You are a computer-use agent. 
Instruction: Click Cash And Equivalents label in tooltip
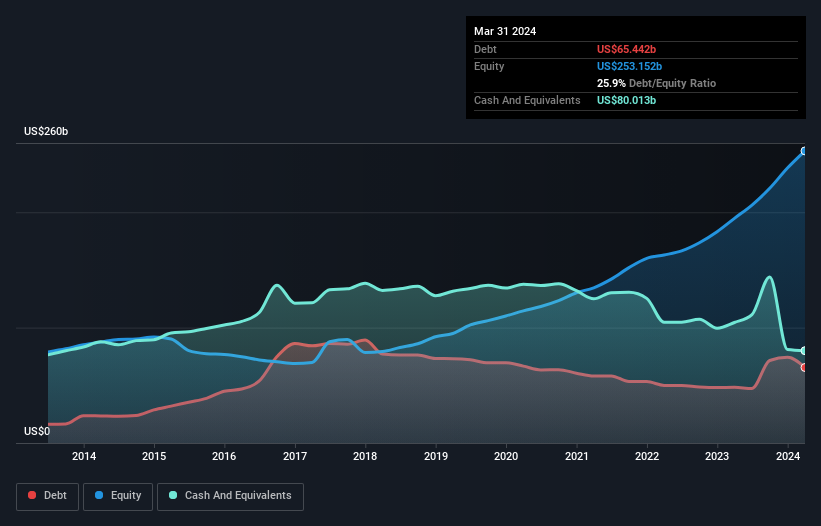pos(527,100)
